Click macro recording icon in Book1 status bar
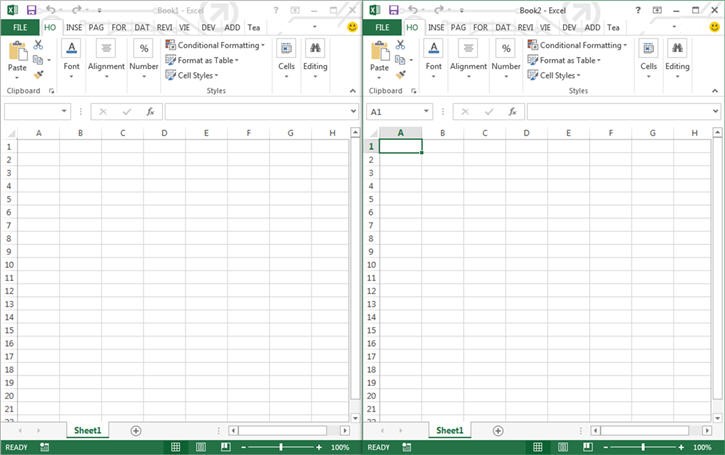 [x=44, y=447]
